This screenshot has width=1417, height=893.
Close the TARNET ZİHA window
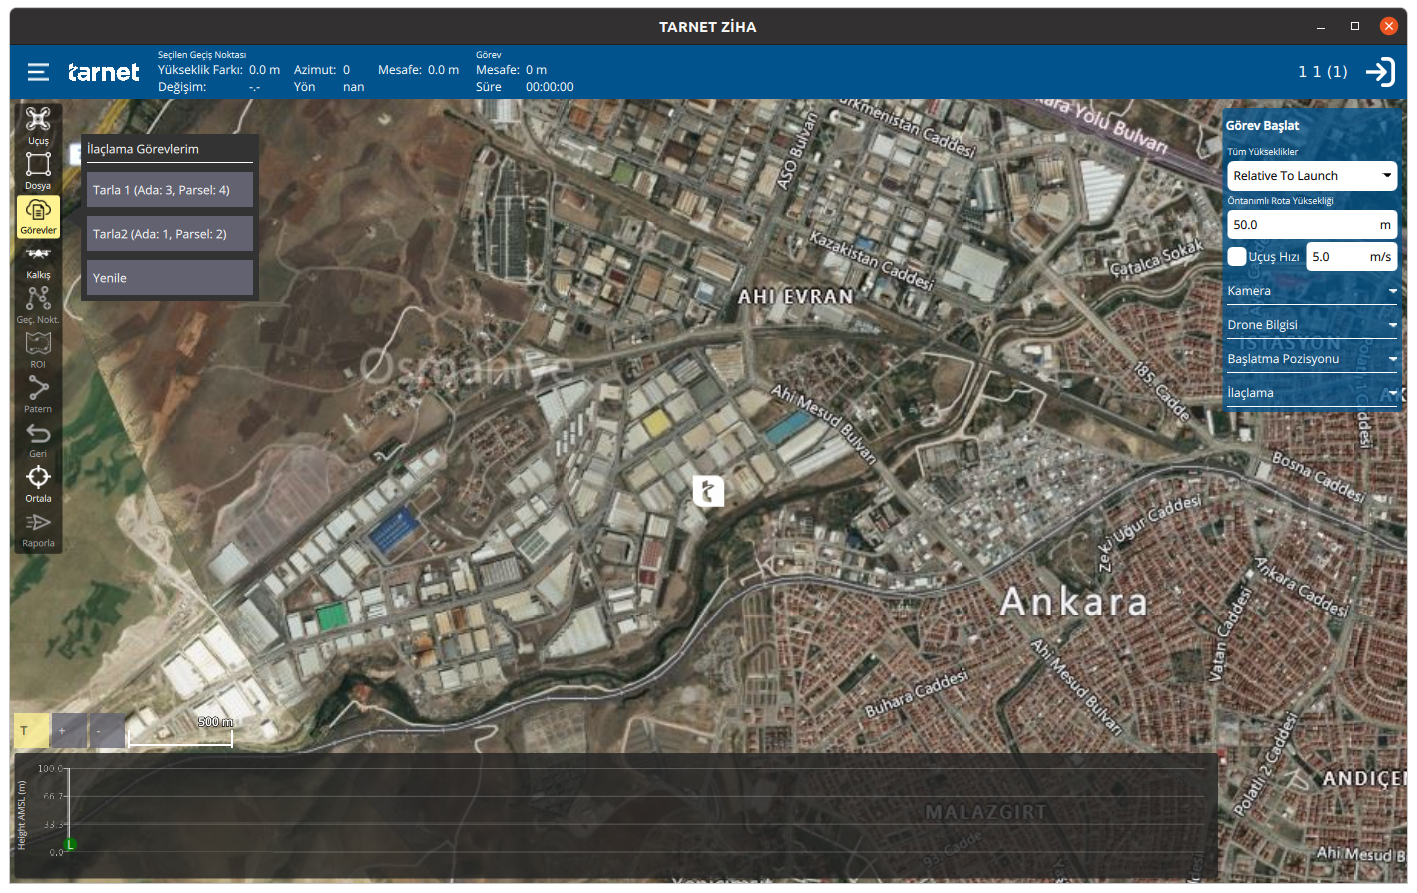point(1389,26)
